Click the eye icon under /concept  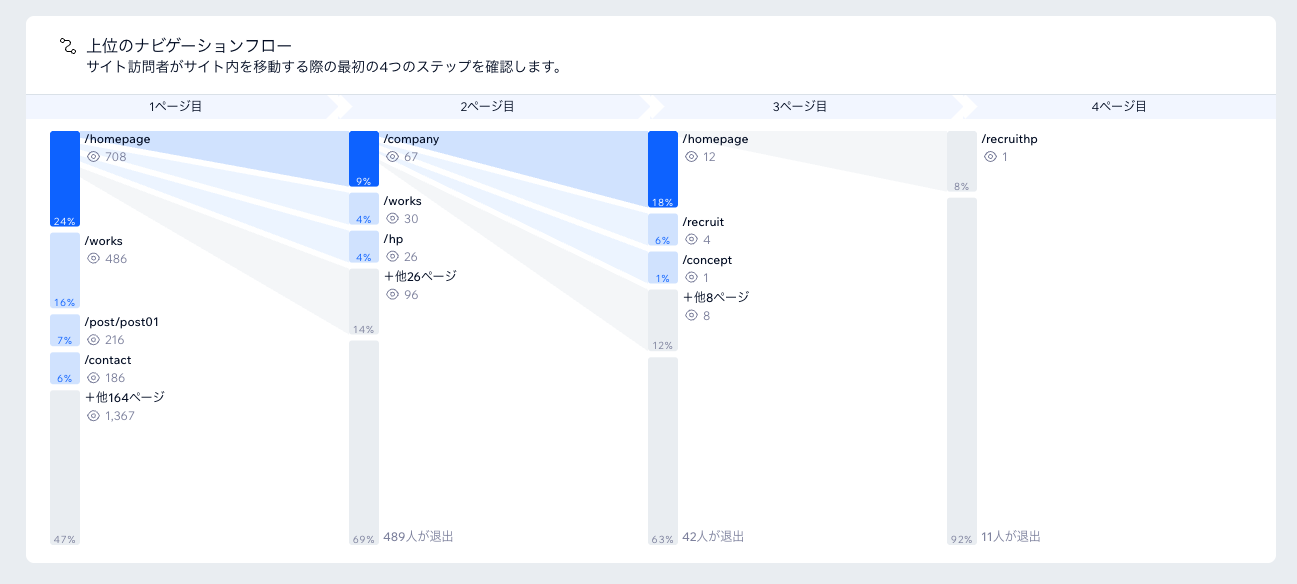[x=692, y=278]
